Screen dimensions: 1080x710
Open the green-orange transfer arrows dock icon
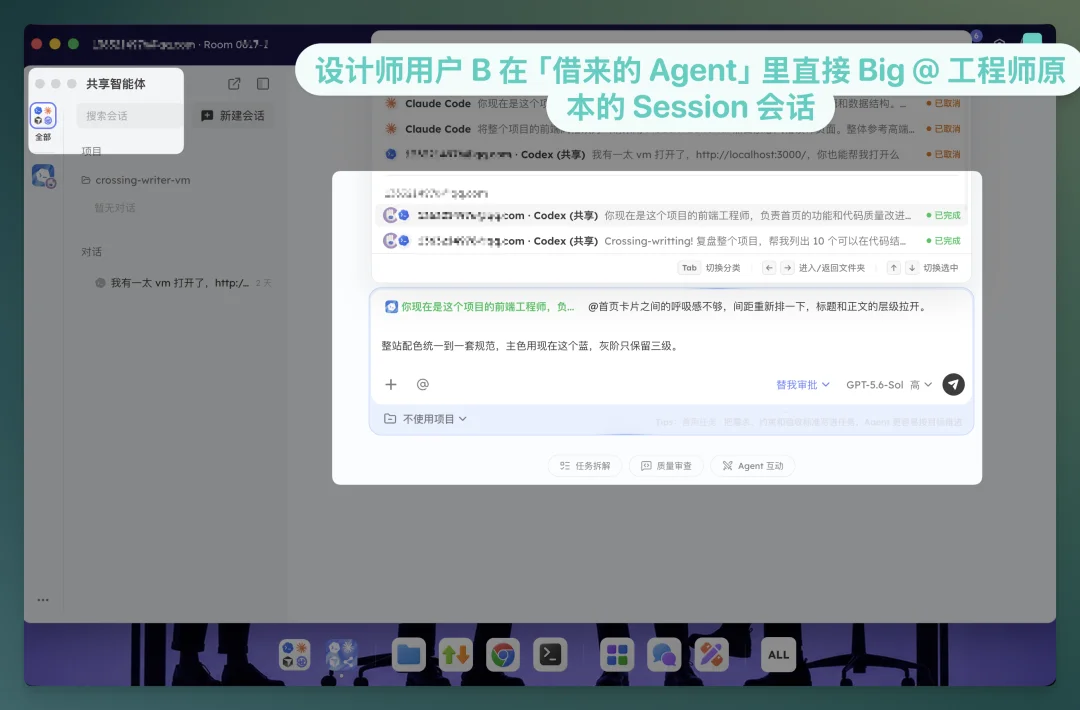tap(455, 654)
